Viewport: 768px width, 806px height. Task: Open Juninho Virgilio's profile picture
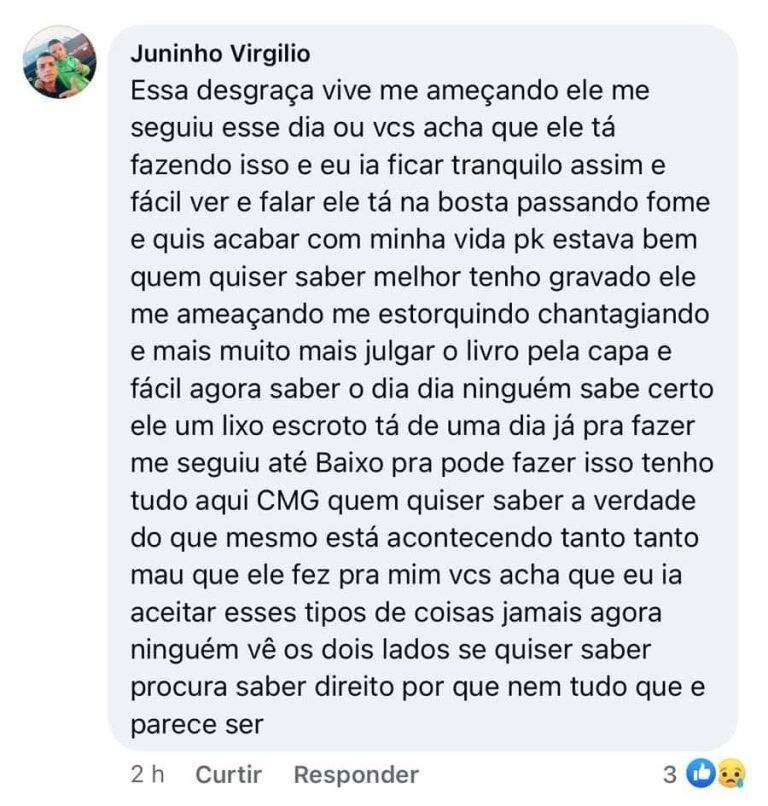[x=60, y=62]
